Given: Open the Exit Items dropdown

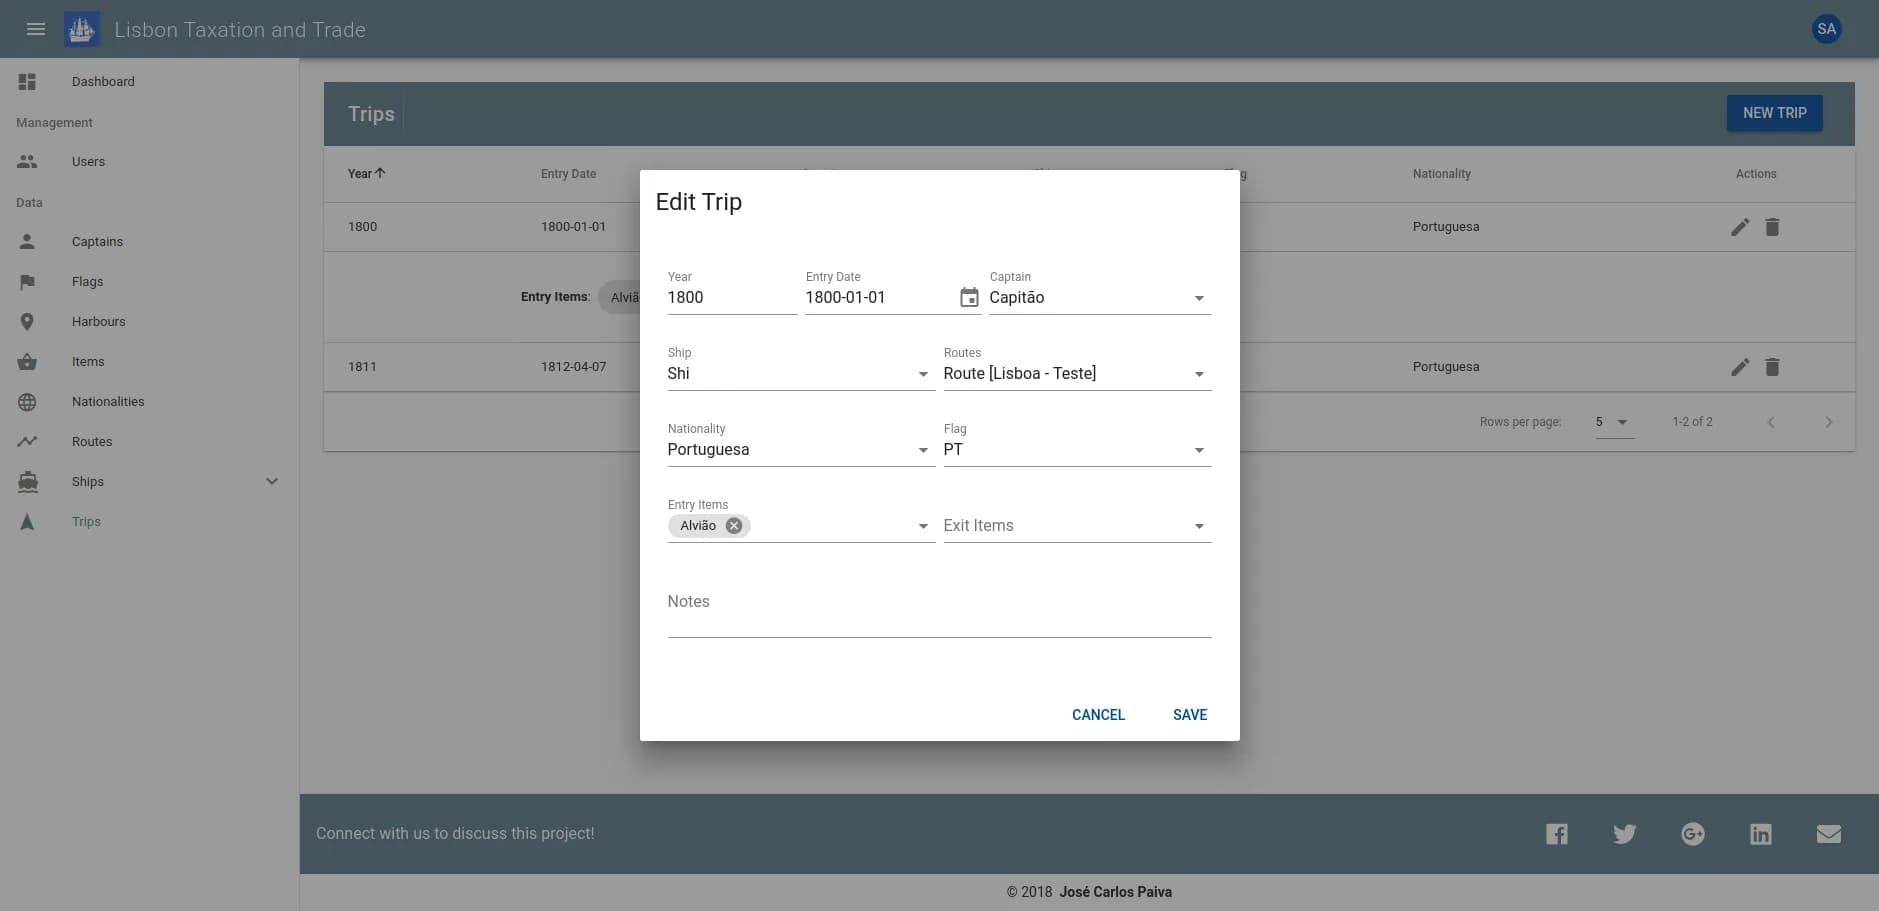Looking at the screenshot, I should 1077,526.
